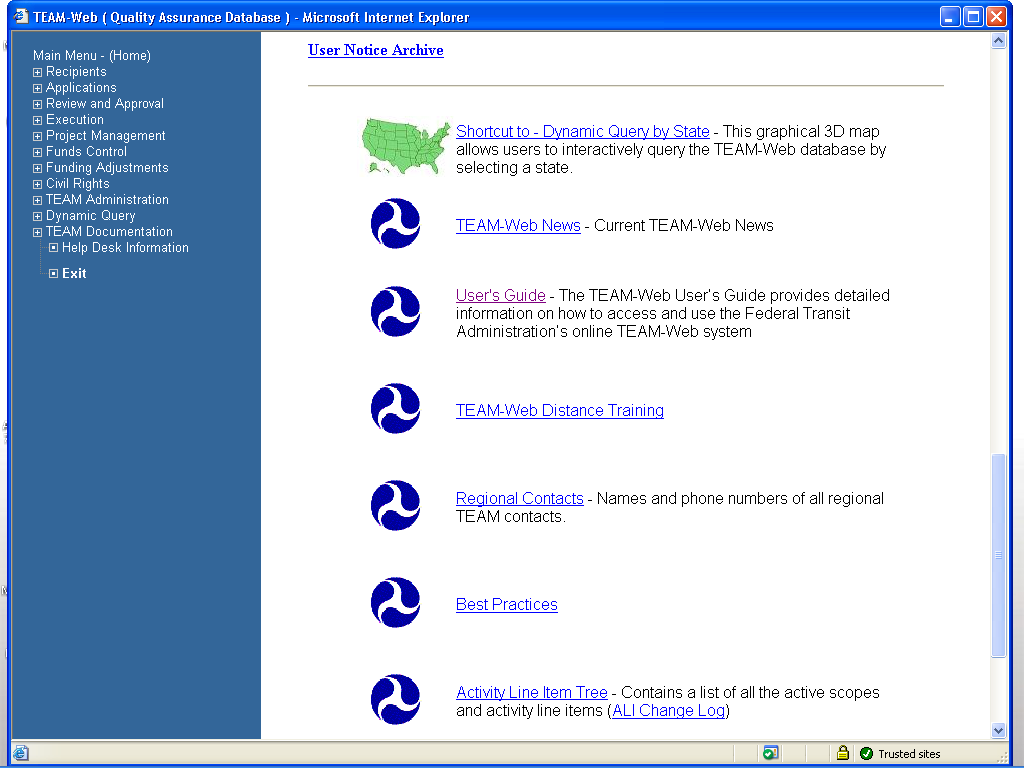The height and width of the screenshot is (768, 1024).
Task: Select Exit in the sidebar menu
Action: (x=74, y=274)
